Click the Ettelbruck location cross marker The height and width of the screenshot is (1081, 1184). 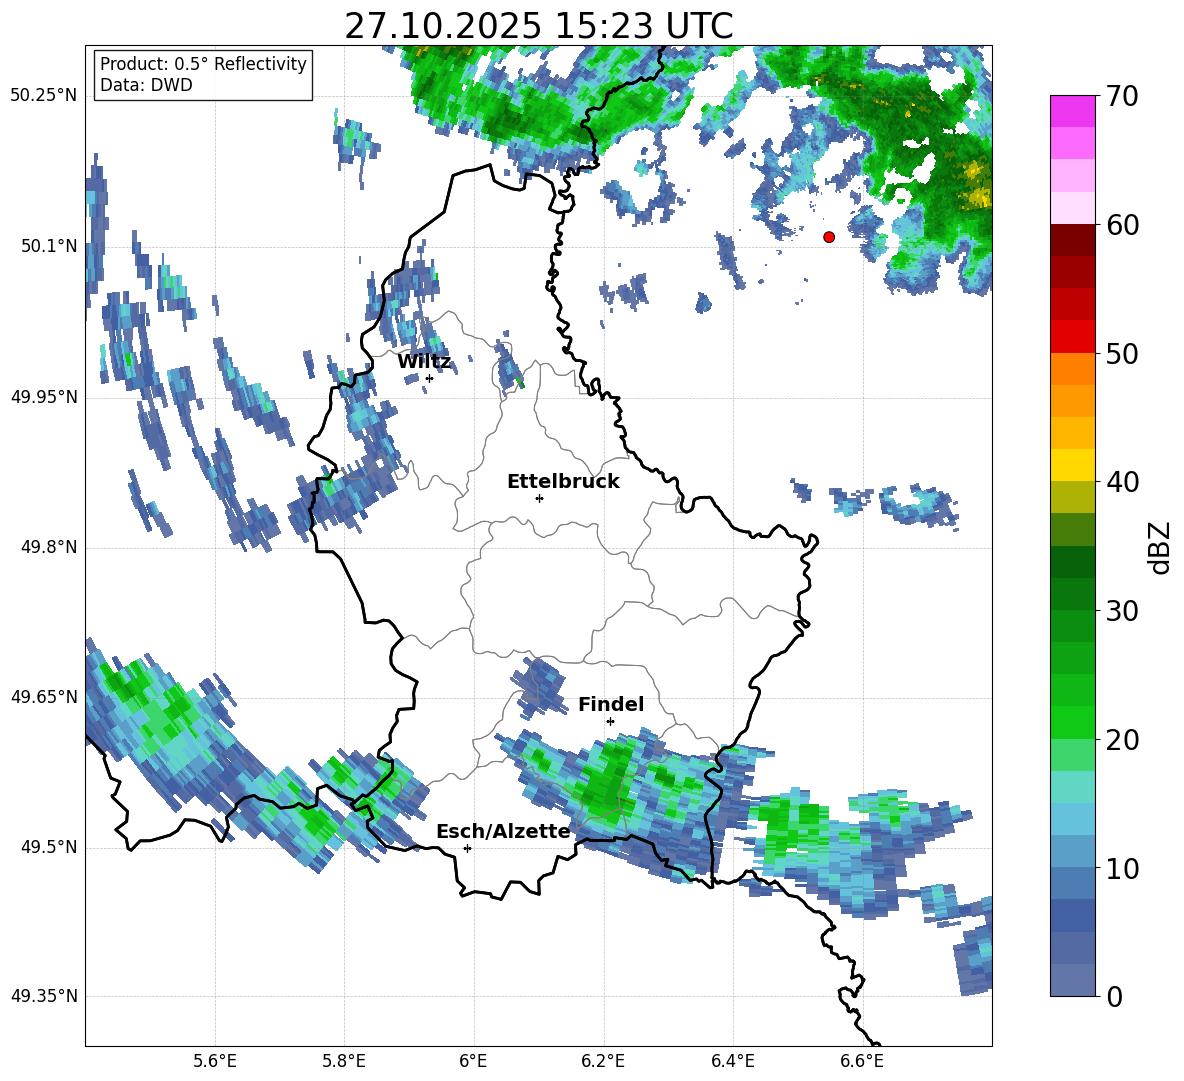click(x=539, y=498)
